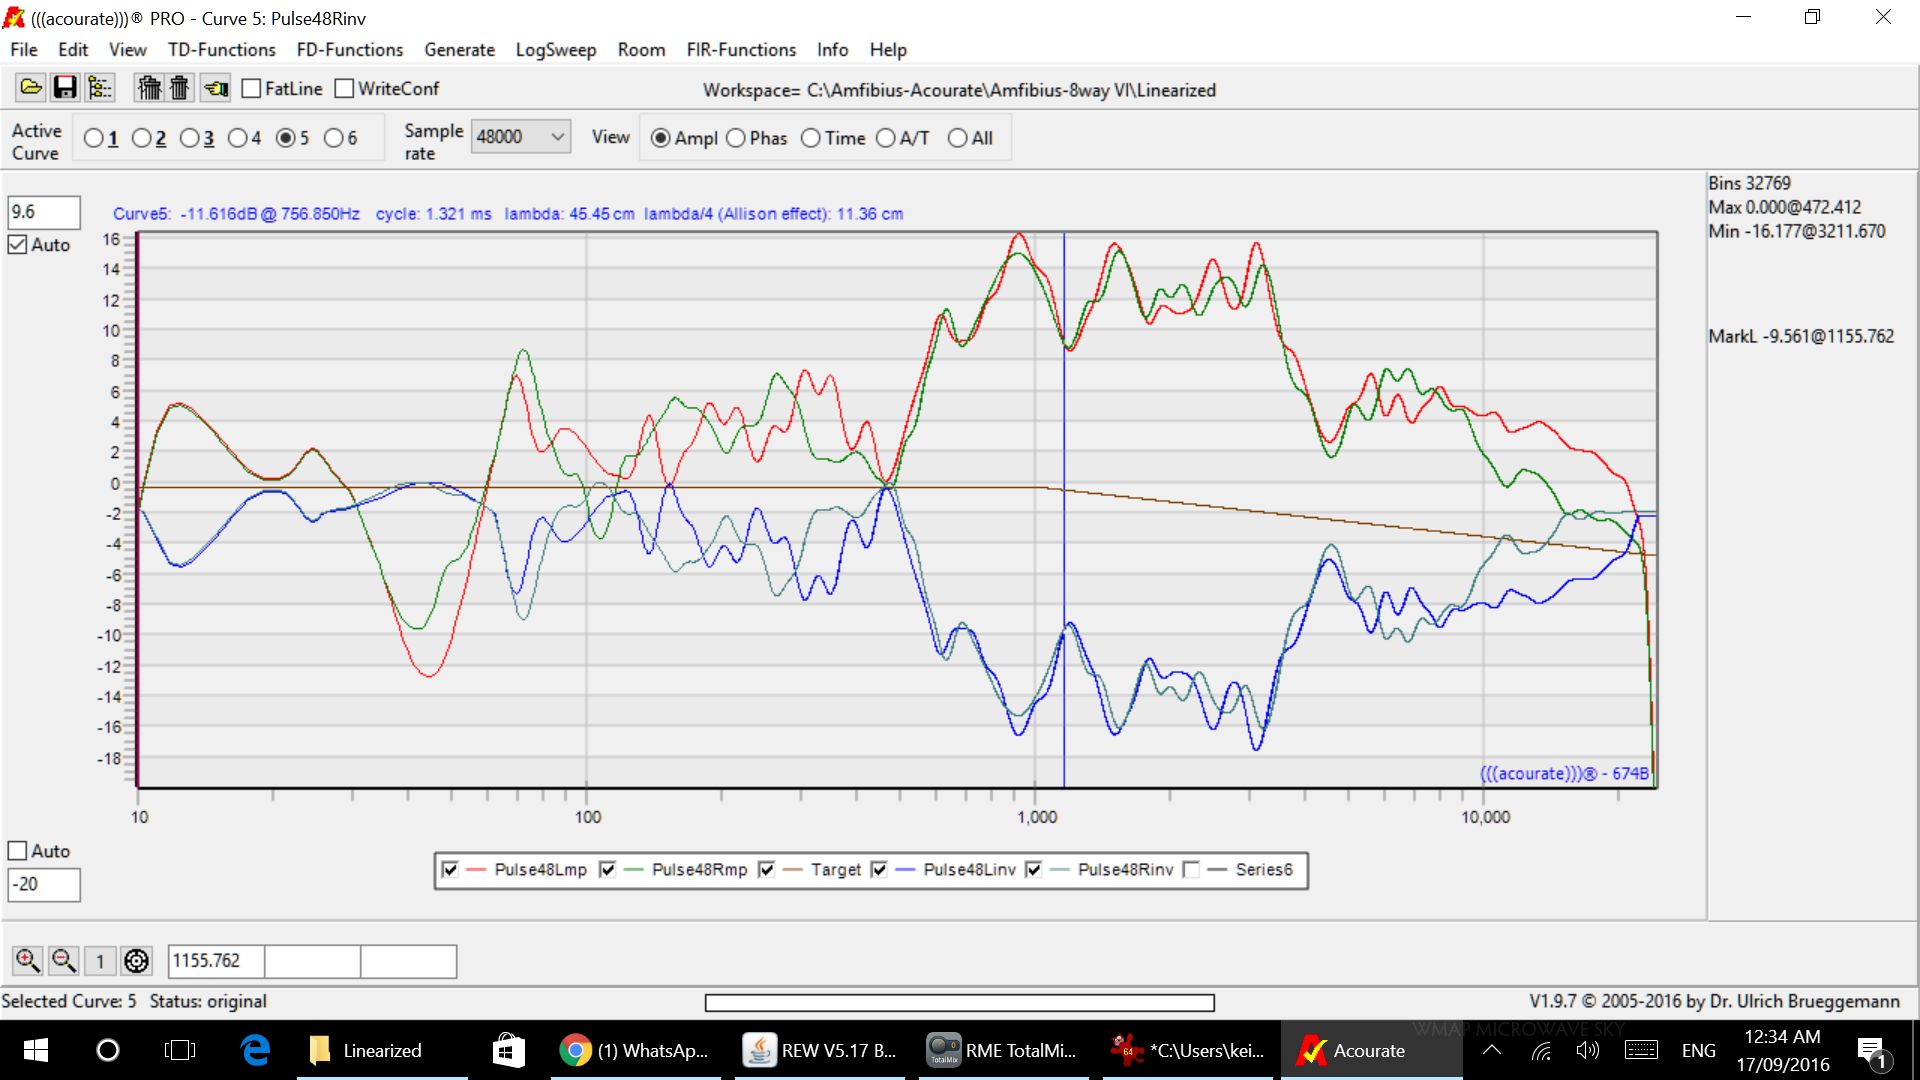Open the Room menu
The height and width of the screenshot is (1080, 1920).
(x=641, y=50)
